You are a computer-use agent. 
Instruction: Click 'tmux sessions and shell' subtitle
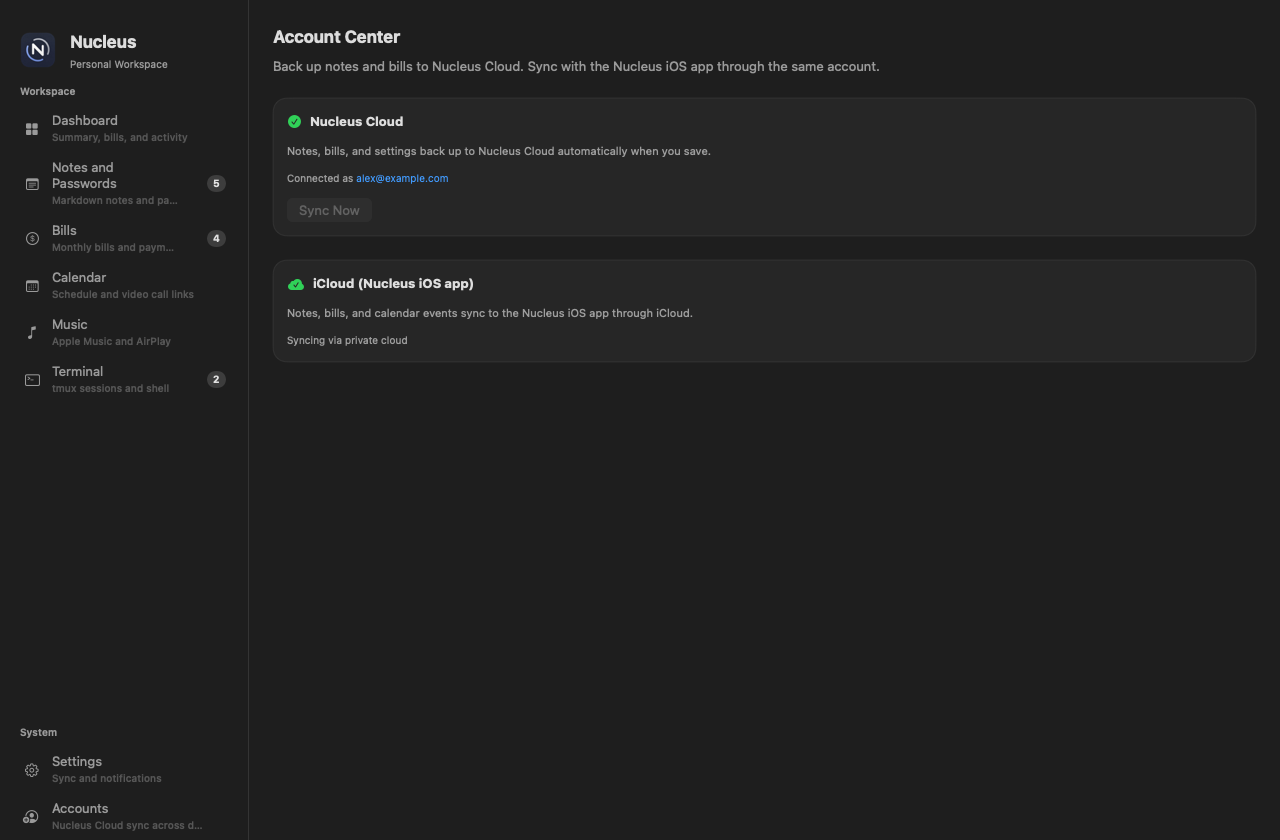click(110, 388)
